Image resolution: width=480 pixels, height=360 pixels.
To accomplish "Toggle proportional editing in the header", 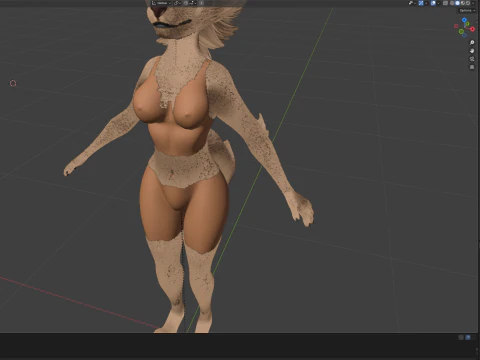I will click(201, 3).
